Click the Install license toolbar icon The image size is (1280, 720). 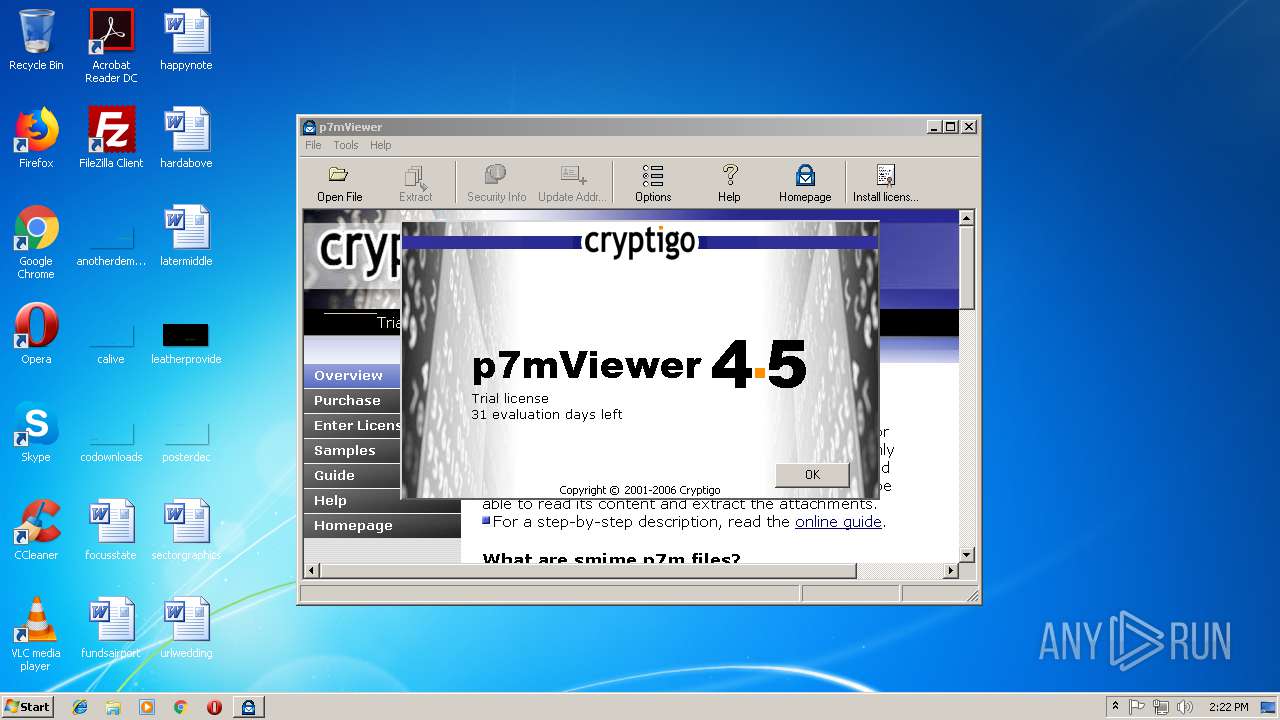[885, 184]
